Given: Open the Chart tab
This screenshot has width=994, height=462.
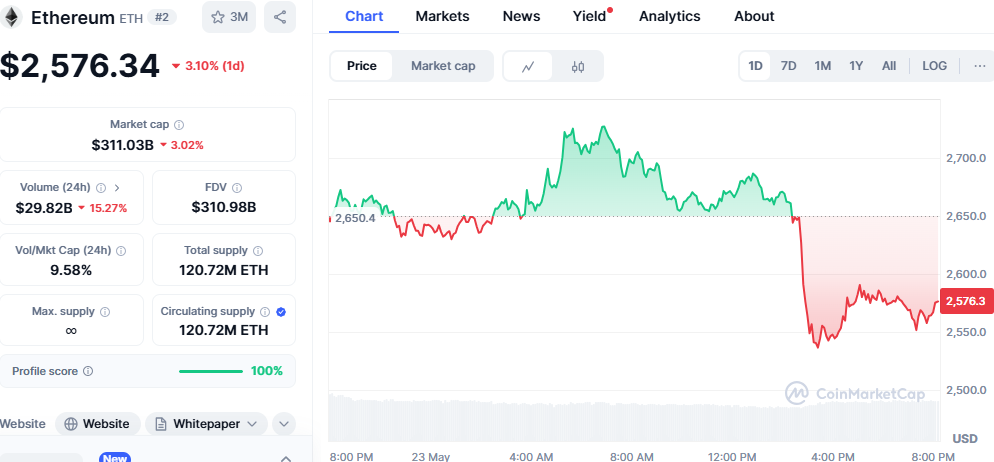Looking at the screenshot, I should point(364,16).
